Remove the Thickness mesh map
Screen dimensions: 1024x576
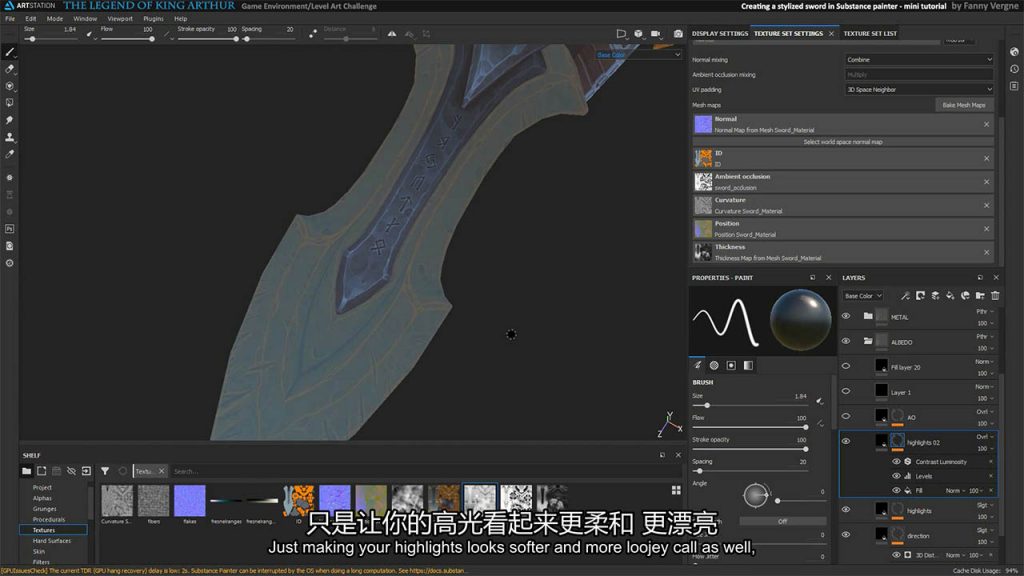986,252
